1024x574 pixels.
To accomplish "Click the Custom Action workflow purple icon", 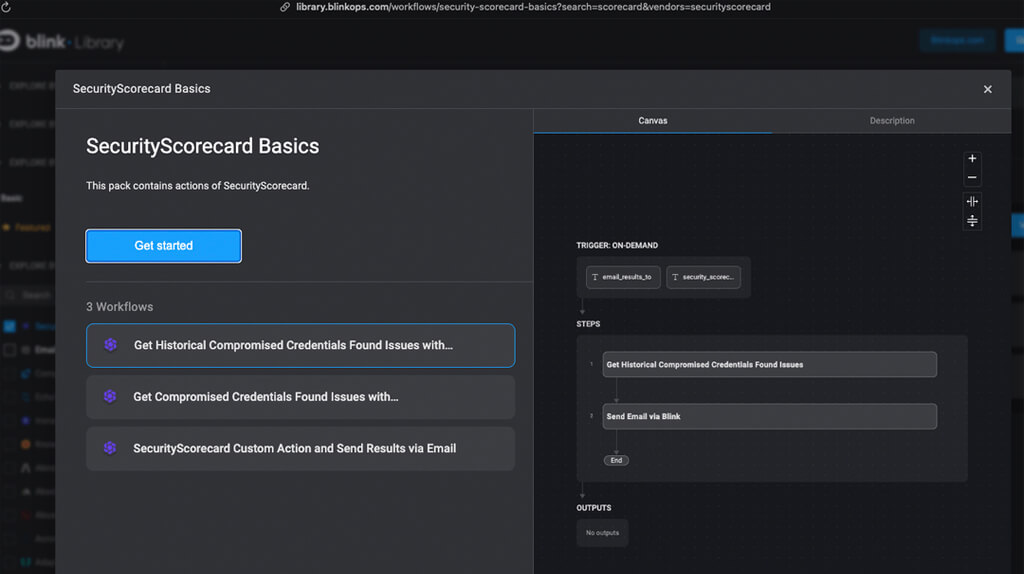I will click(x=110, y=448).
